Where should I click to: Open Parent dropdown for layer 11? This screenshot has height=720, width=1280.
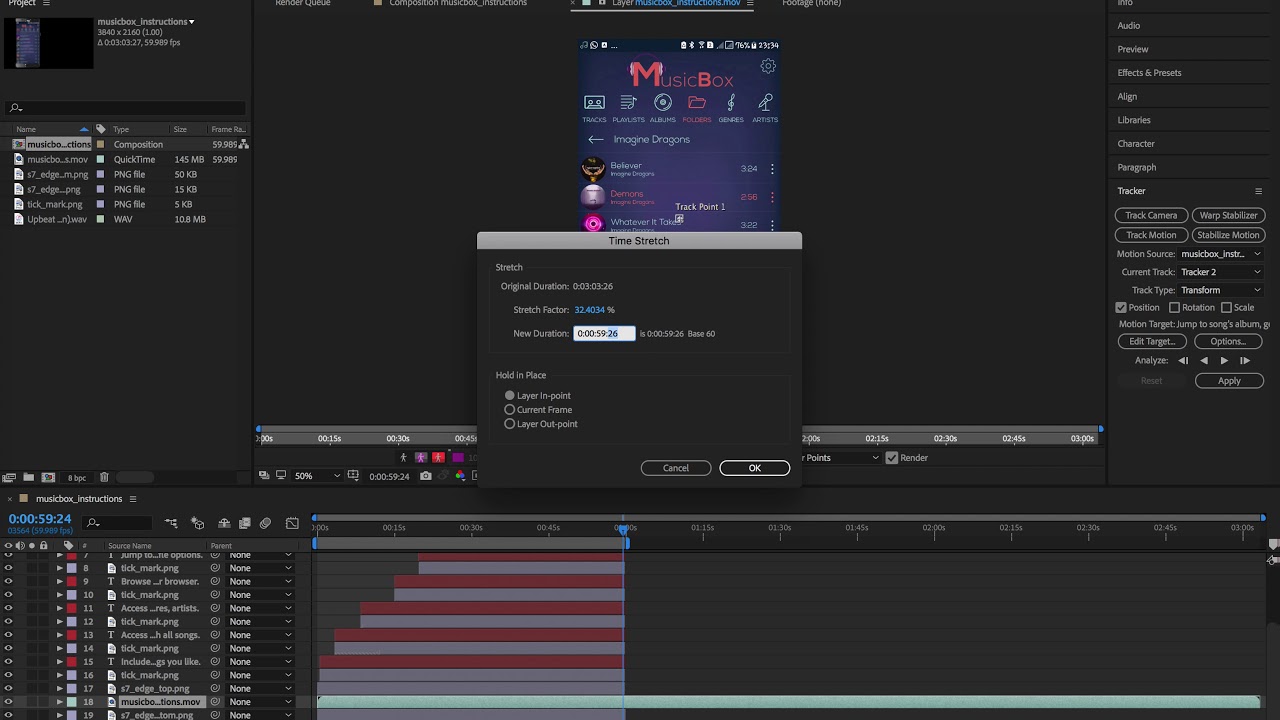(x=260, y=608)
